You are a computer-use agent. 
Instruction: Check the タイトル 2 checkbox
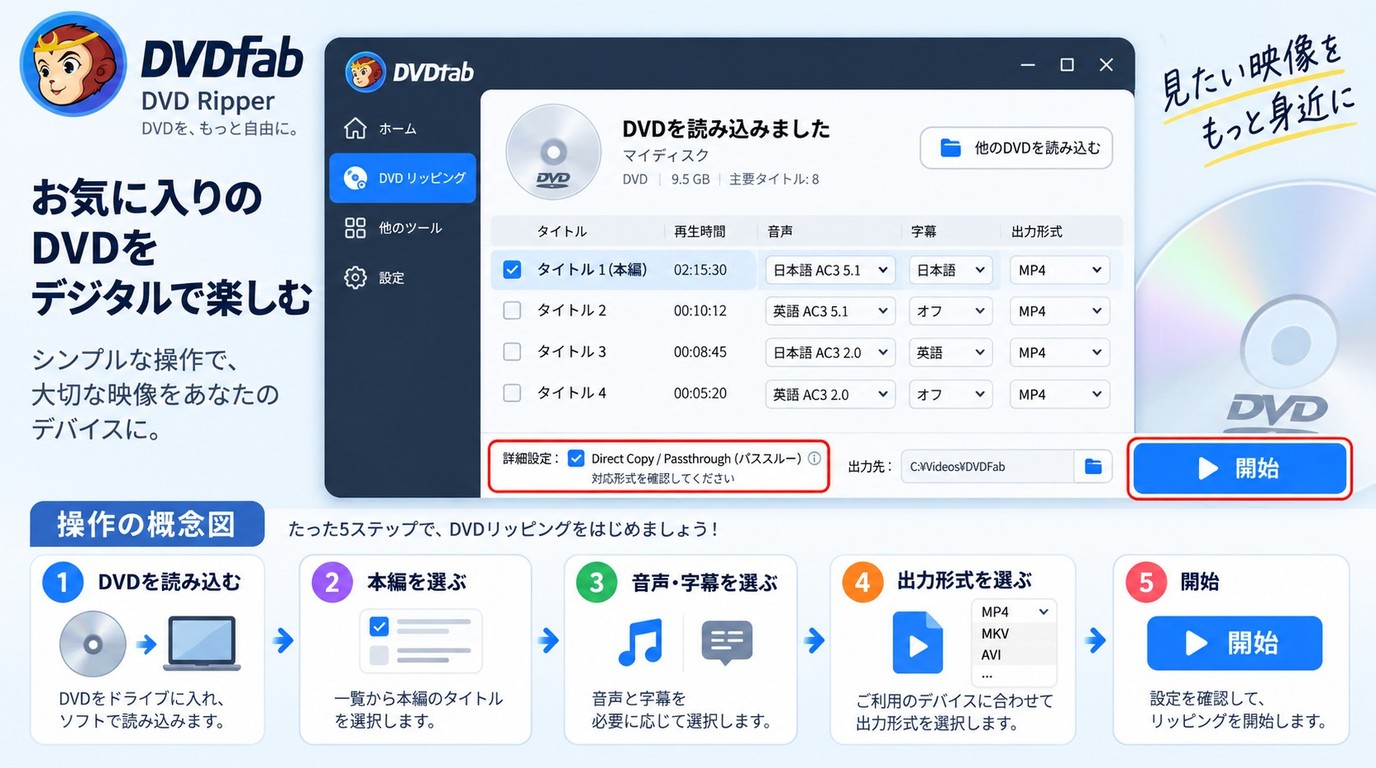(x=512, y=311)
